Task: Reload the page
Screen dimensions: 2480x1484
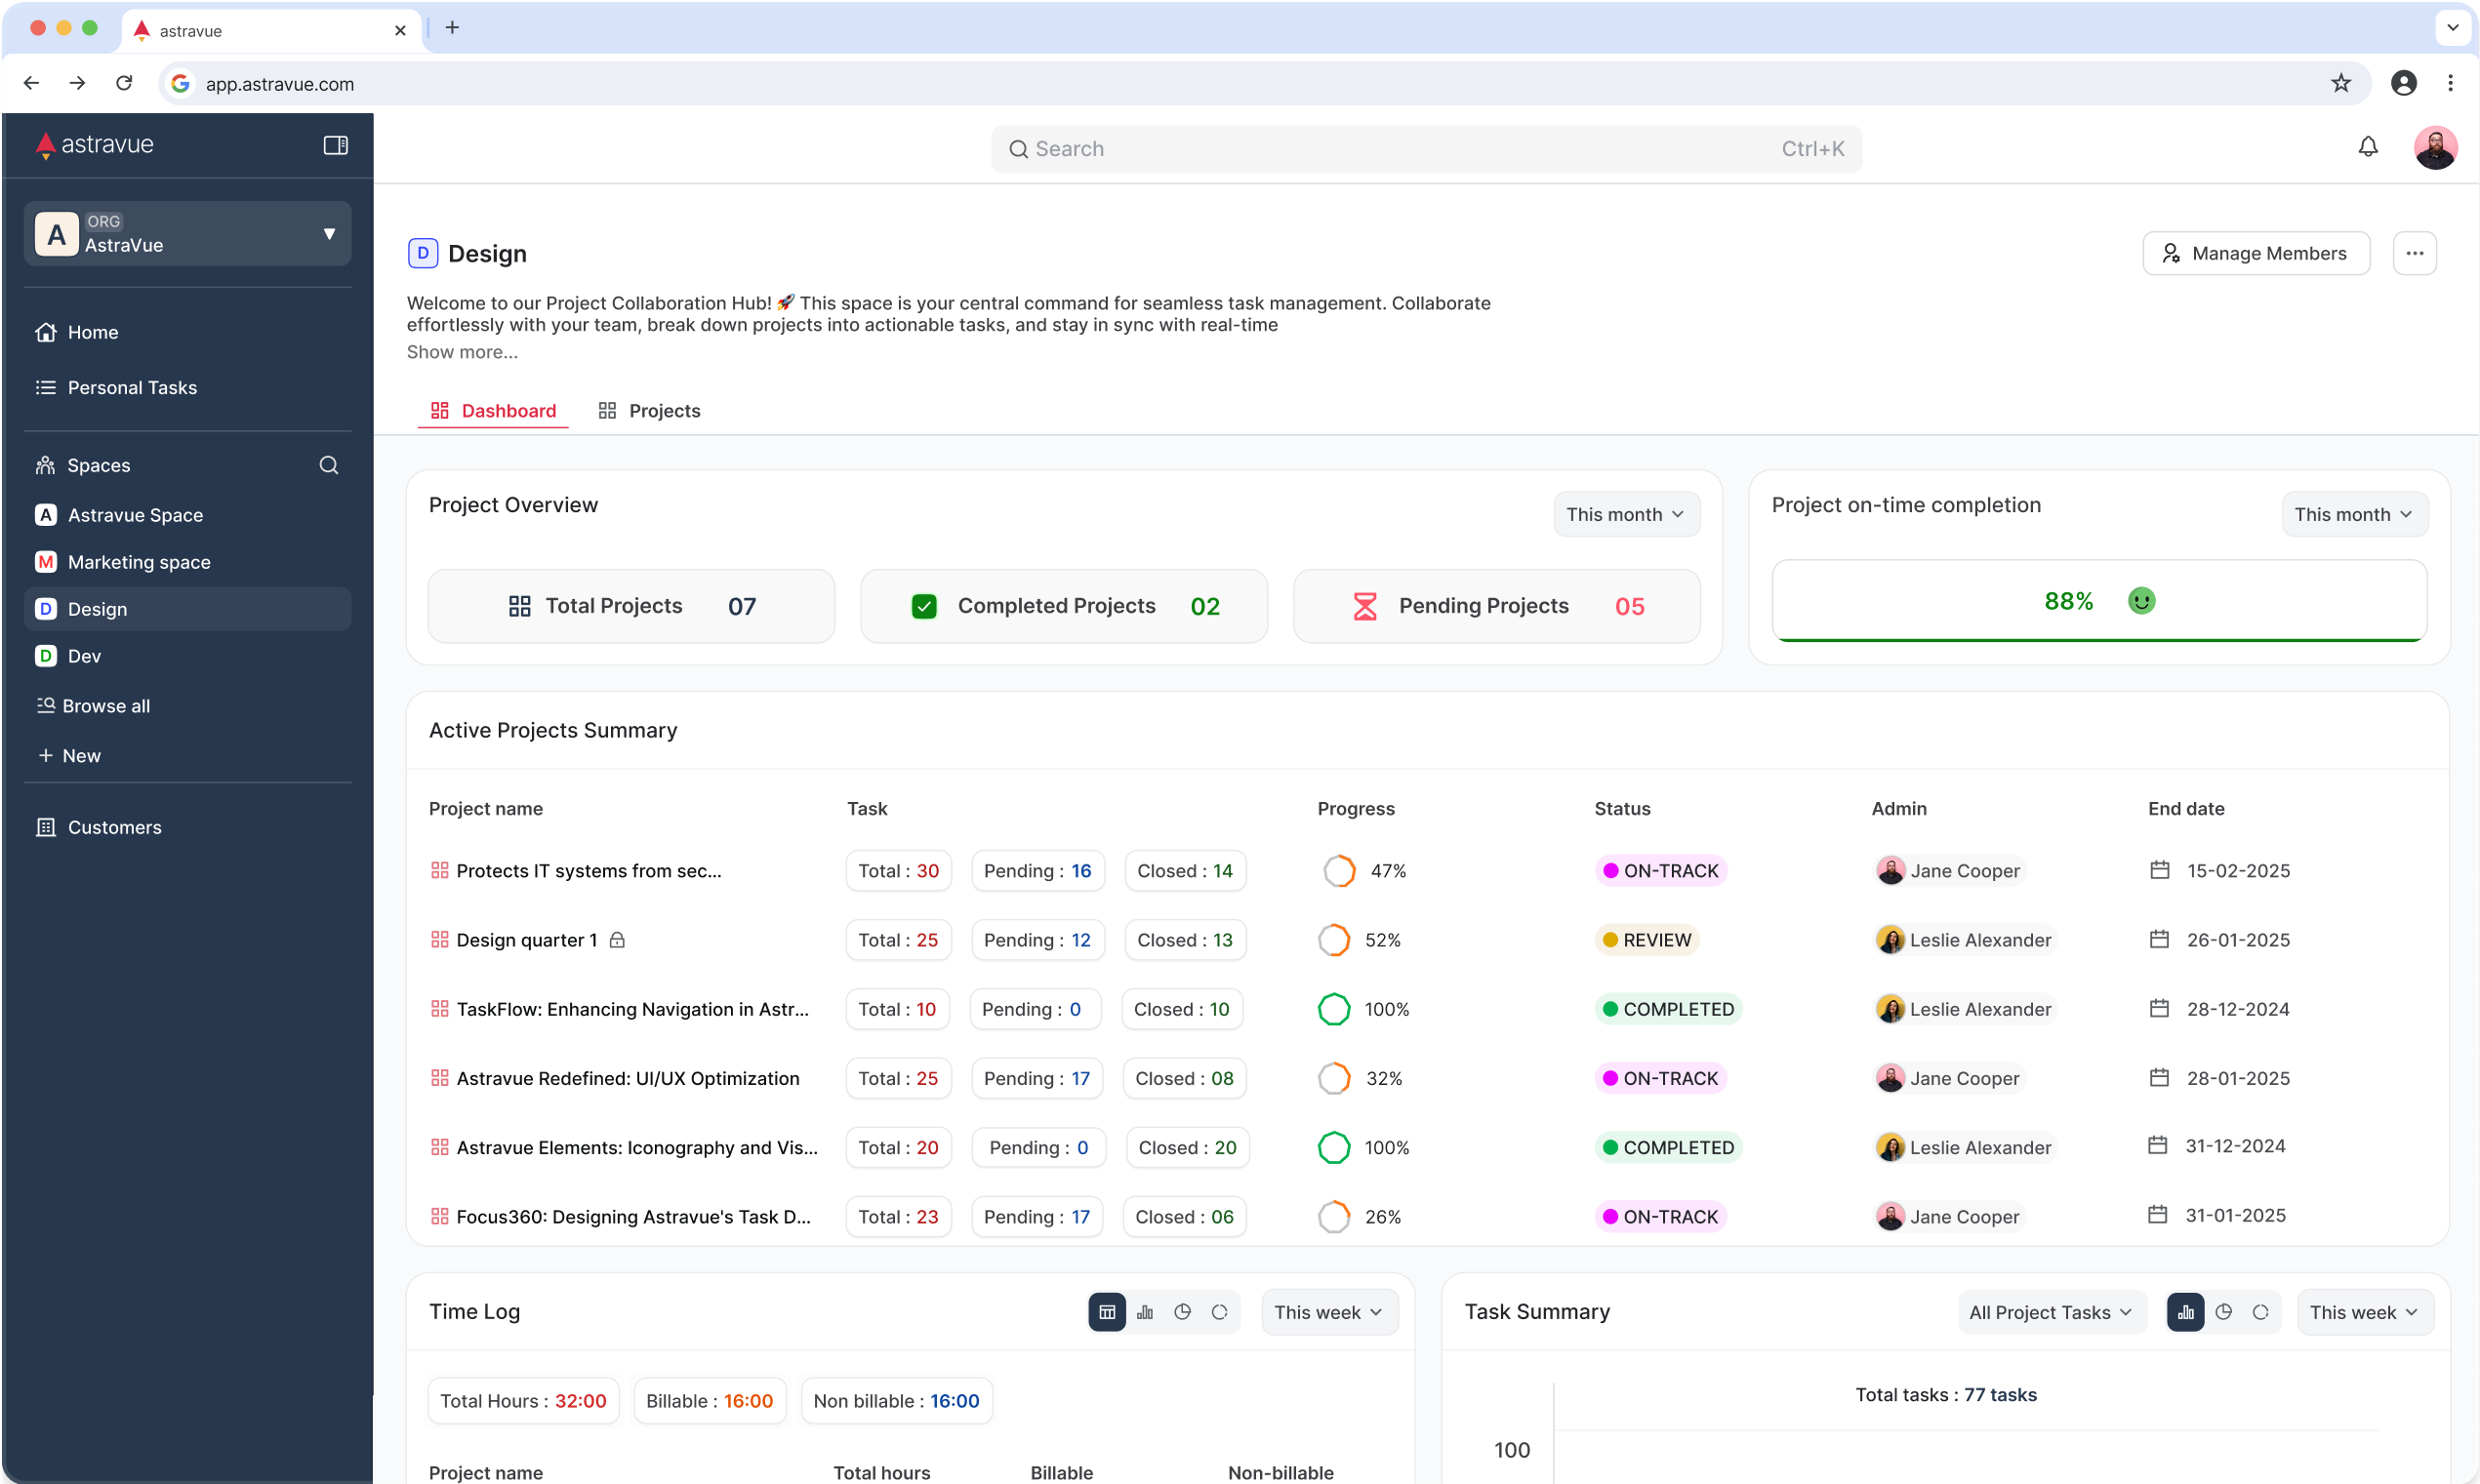Action: click(x=124, y=83)
